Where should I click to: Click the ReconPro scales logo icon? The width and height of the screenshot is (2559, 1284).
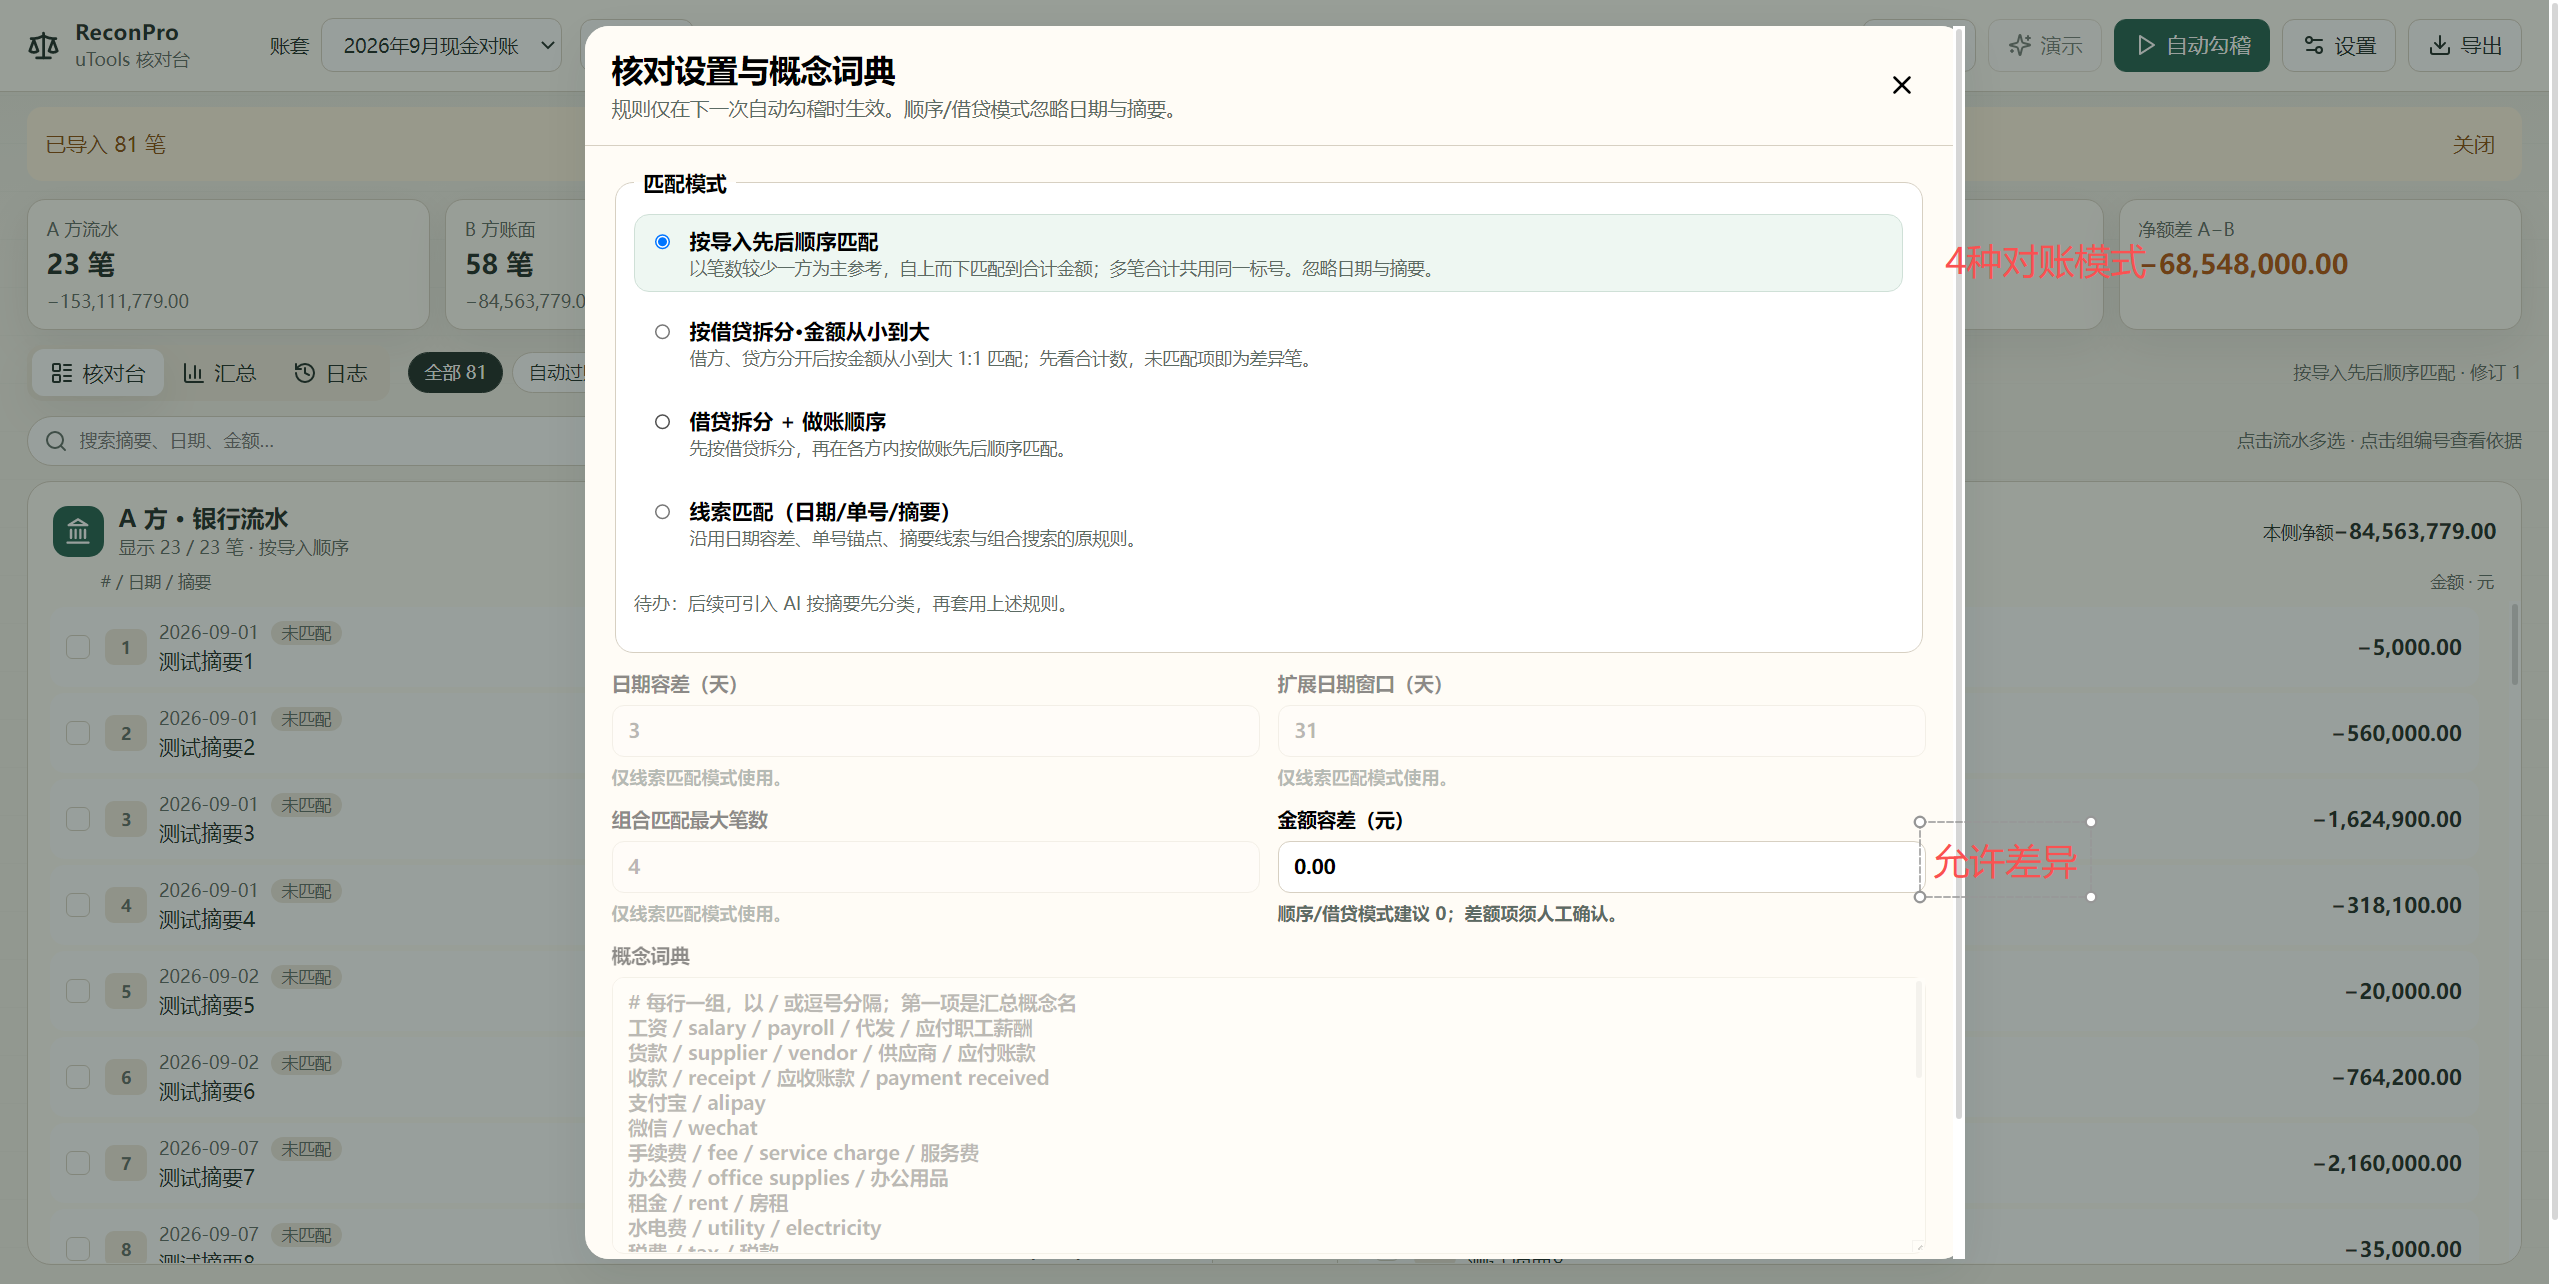click(43, 46)
